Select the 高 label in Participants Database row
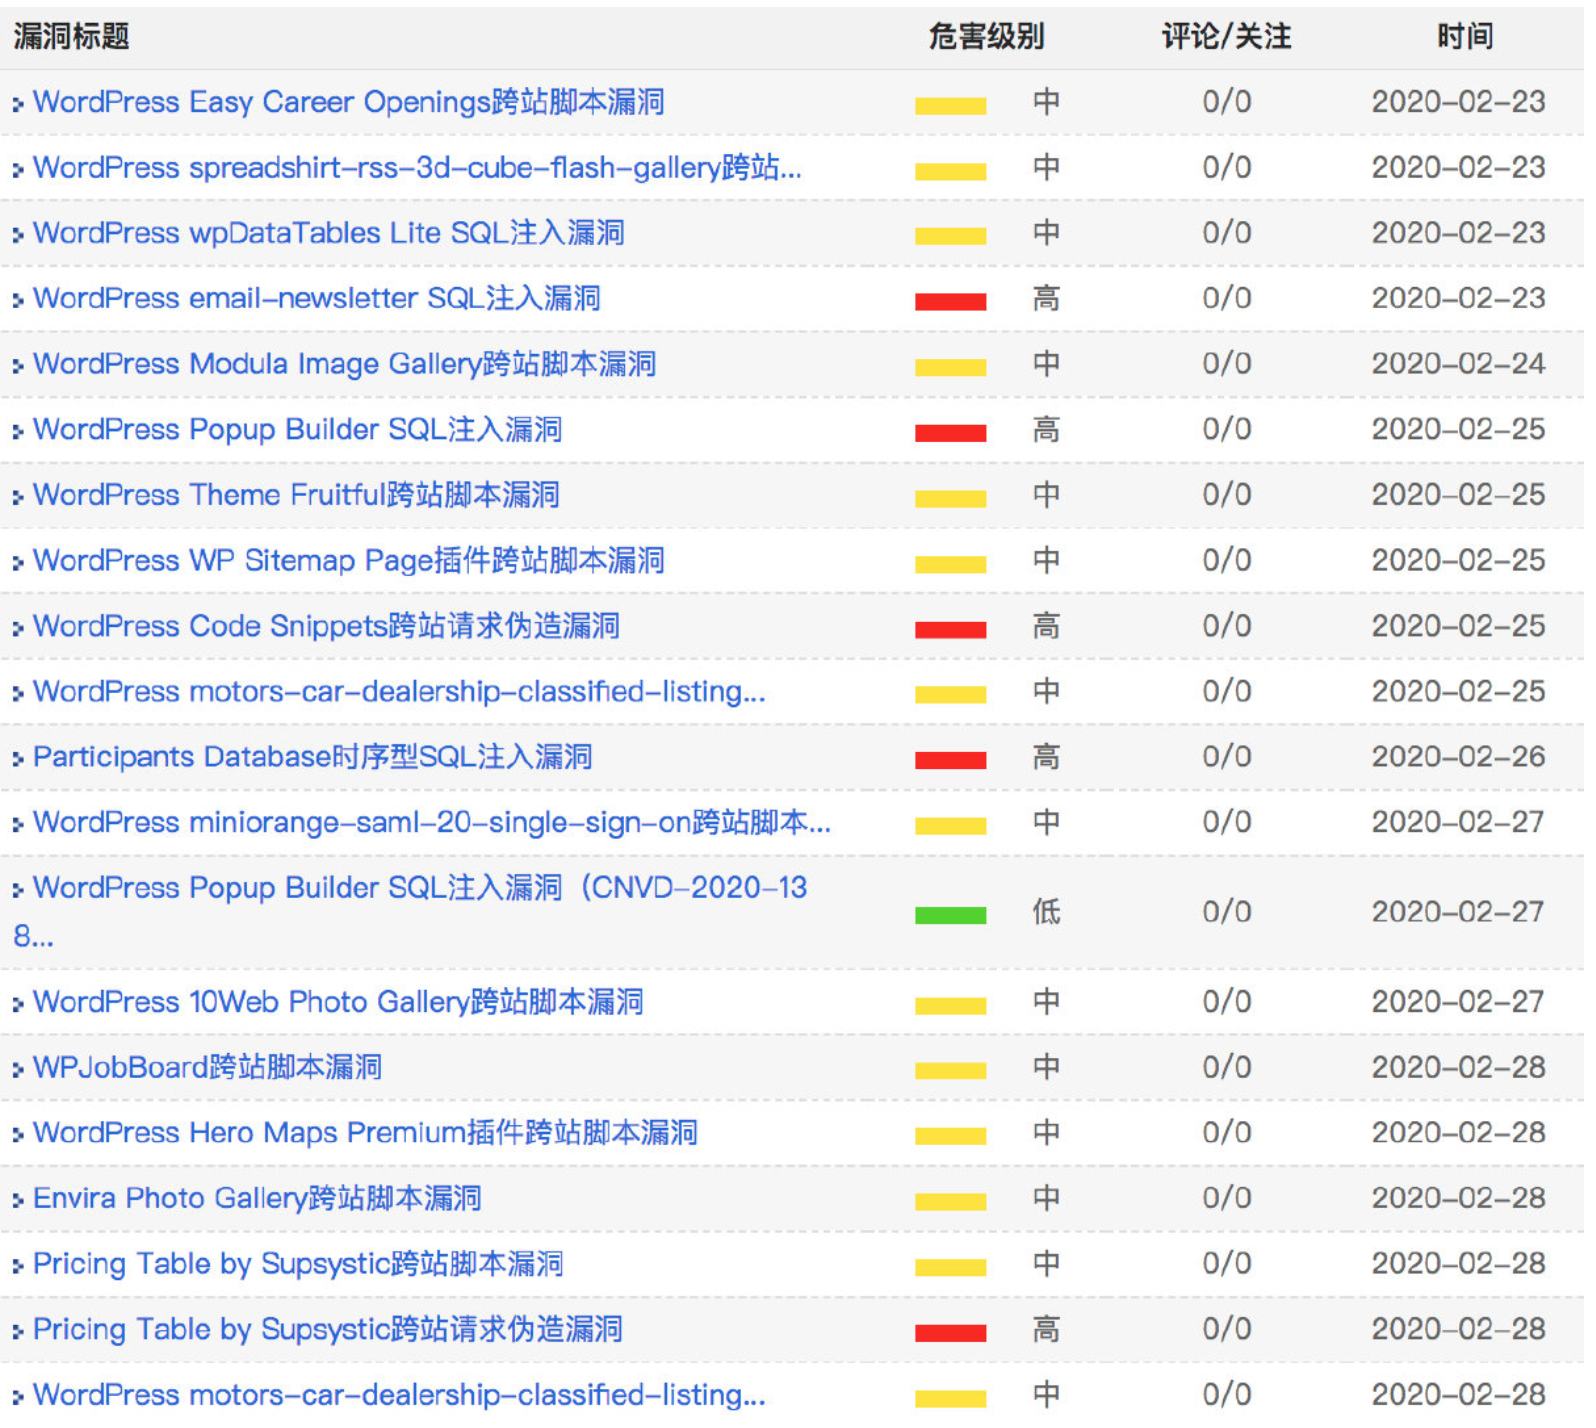Screen dimensions: 1596x1428 (x=1046, y=757)
